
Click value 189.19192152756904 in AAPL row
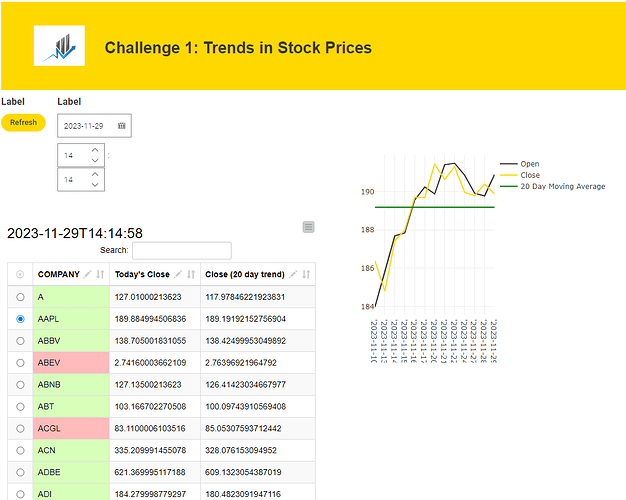pyautogui.click(x=246, y=319)
